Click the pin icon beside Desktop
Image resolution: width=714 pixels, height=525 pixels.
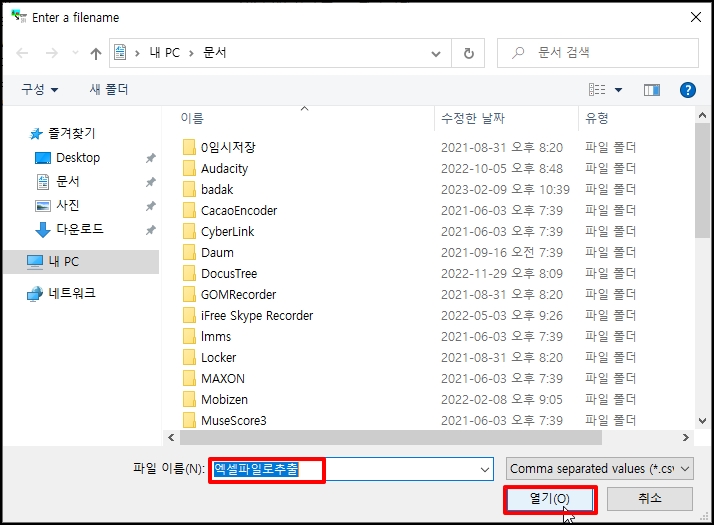click(x=151, y=158)
